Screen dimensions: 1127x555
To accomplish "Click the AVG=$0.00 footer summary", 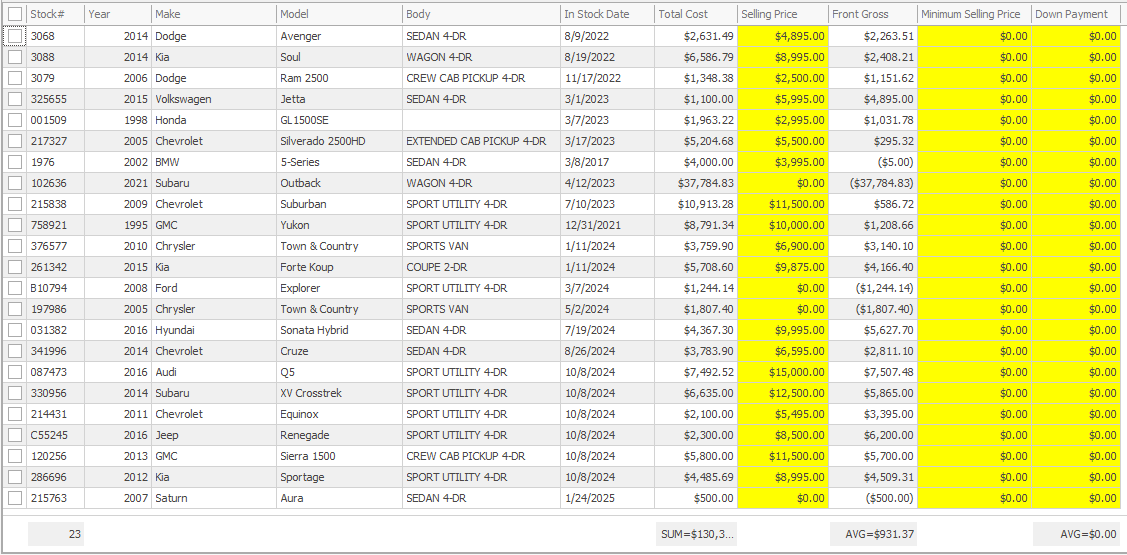I will (1076, 534).
